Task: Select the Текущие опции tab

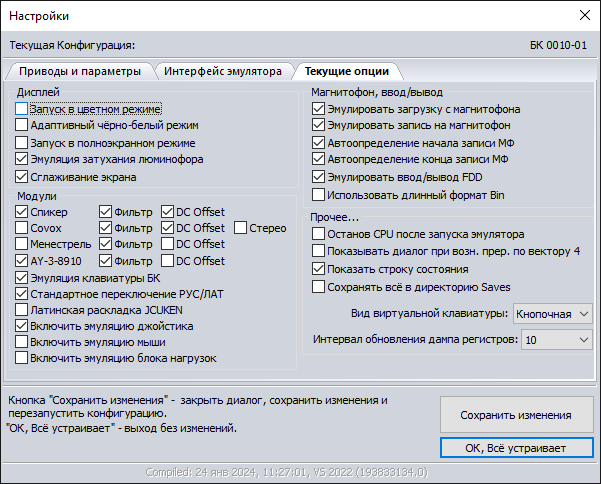Action: [x=346, y=72]
